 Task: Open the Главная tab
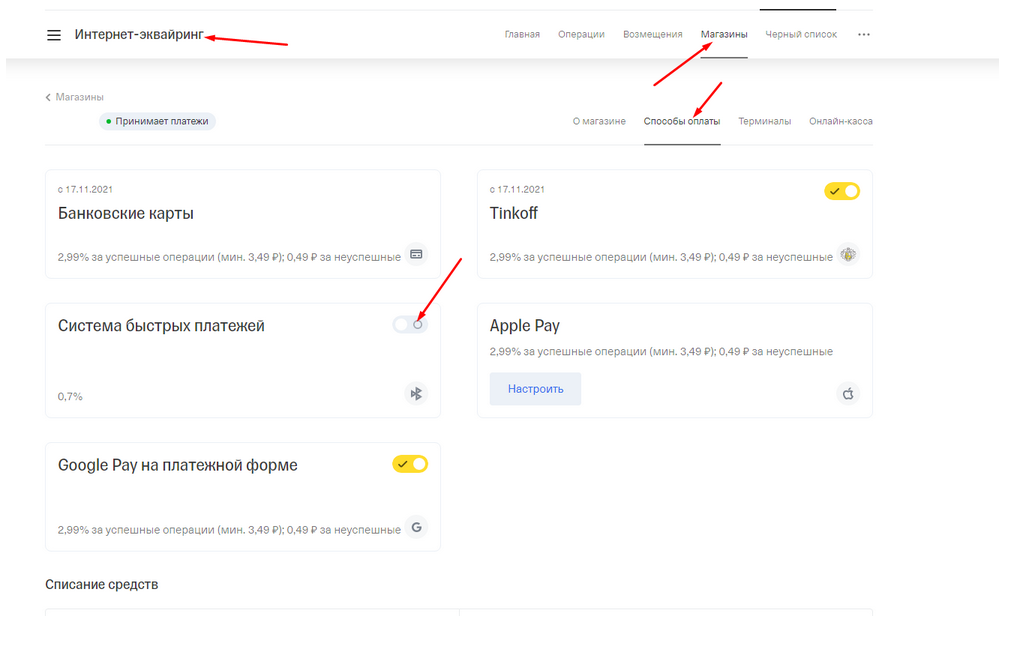(x=522, y=34)
